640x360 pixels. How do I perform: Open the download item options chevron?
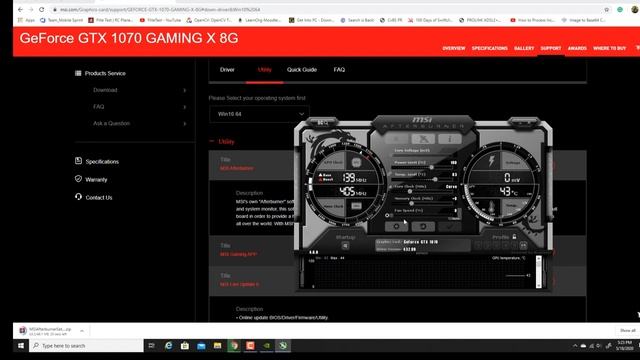(x=82, y=331)
